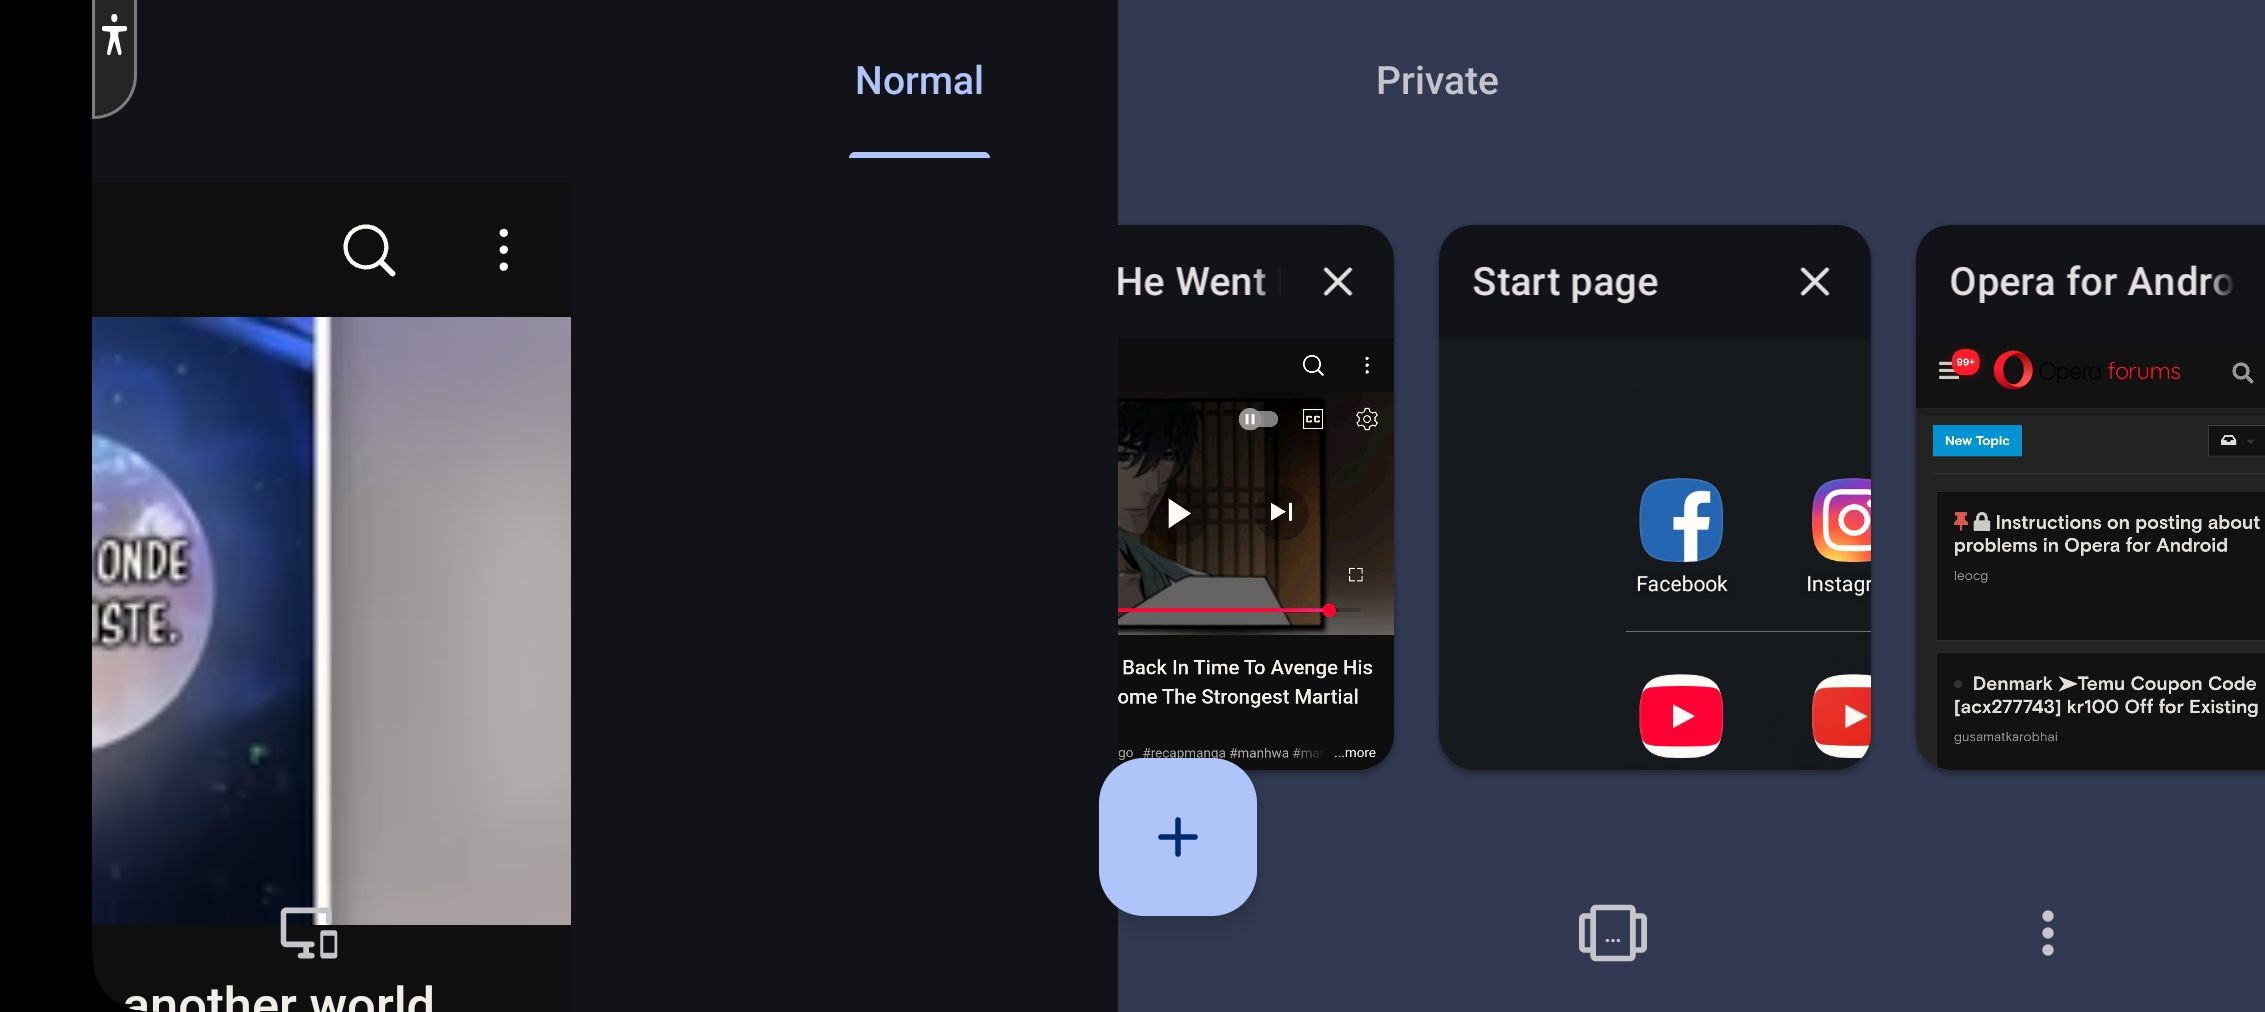Open the inbox sort dropdown on the forum
This screenshot has height=1012, width=2265.
(2235, 441)
